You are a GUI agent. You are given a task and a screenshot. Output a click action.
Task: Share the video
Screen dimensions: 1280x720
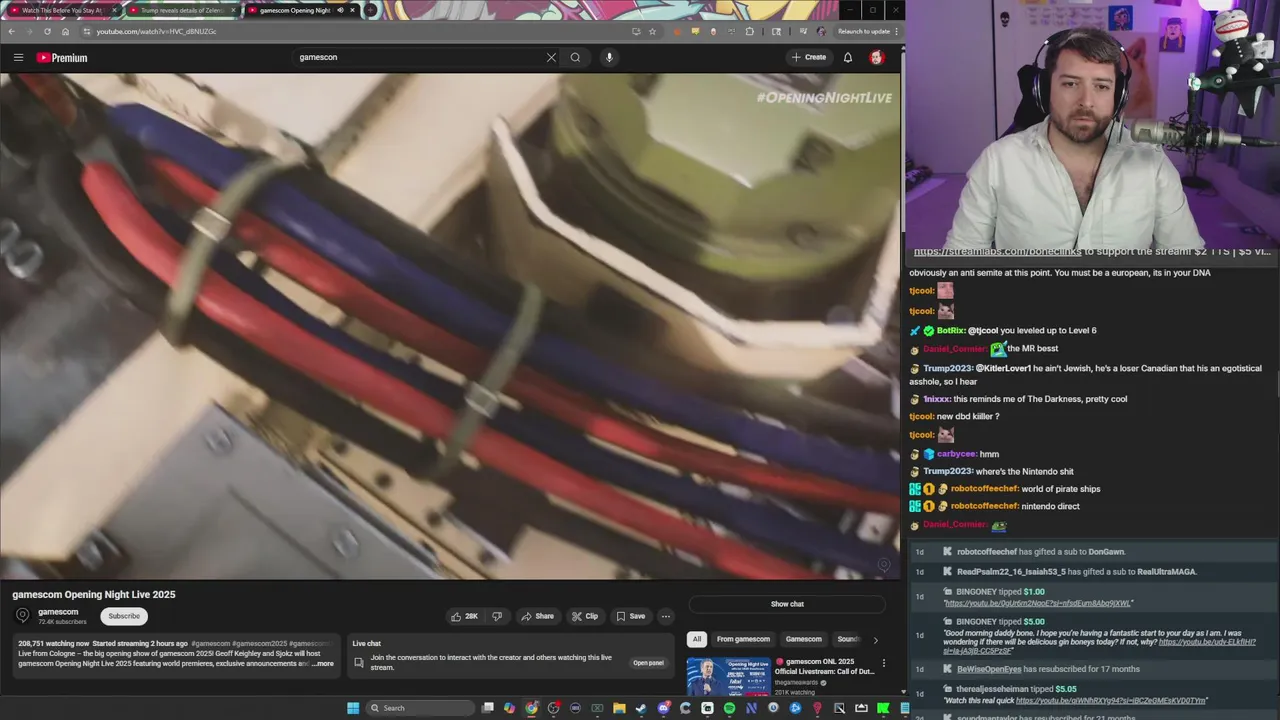click(x=537, y=616)
